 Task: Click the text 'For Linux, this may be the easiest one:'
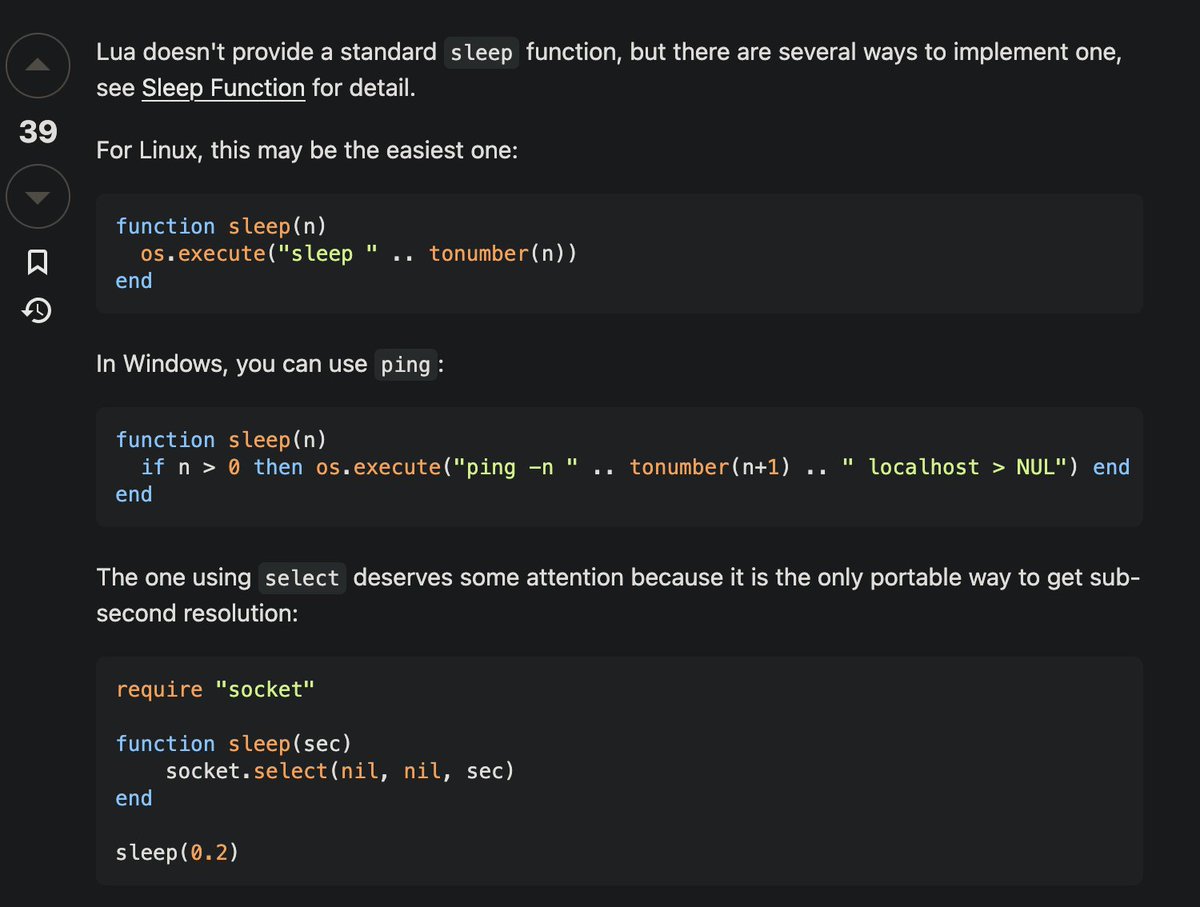point(307,151)
